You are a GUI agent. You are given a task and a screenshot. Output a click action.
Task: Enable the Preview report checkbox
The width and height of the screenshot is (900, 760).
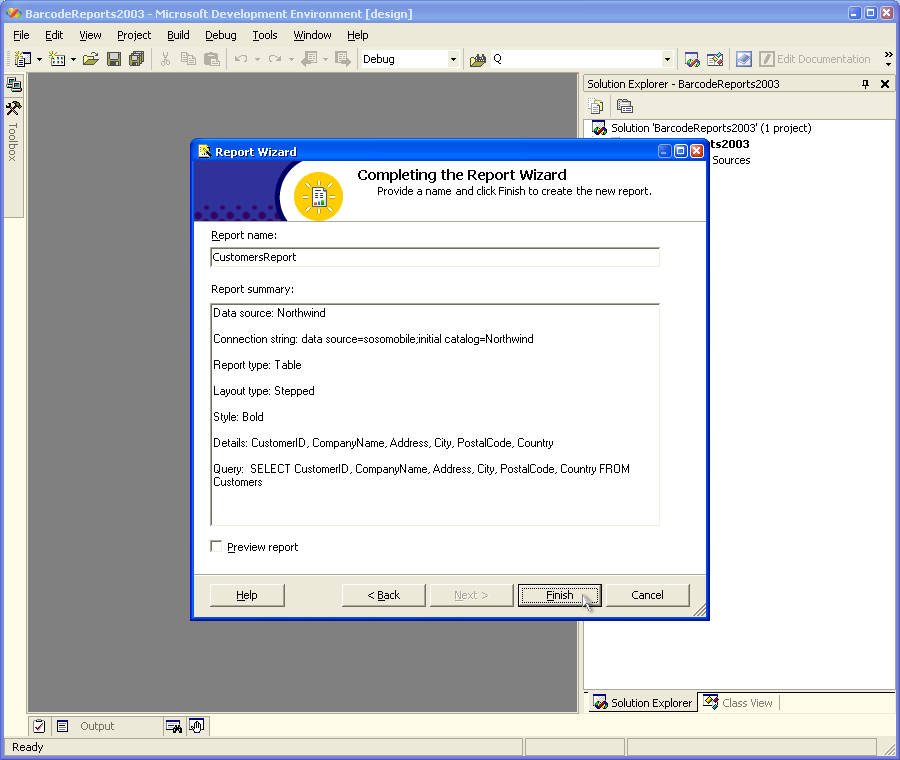pos(217,547)
